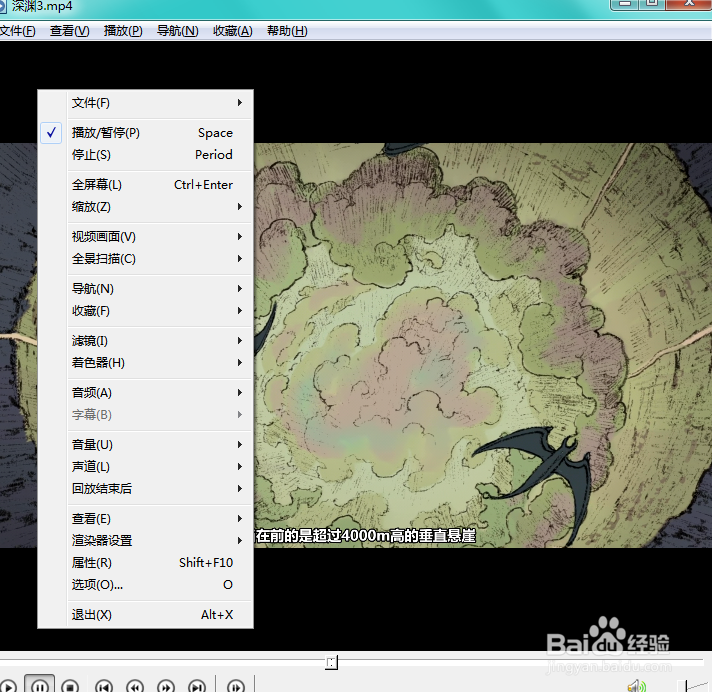Select 退出(X) in the context menu
This screenshot has height=692, width=712.
(145, 615)
